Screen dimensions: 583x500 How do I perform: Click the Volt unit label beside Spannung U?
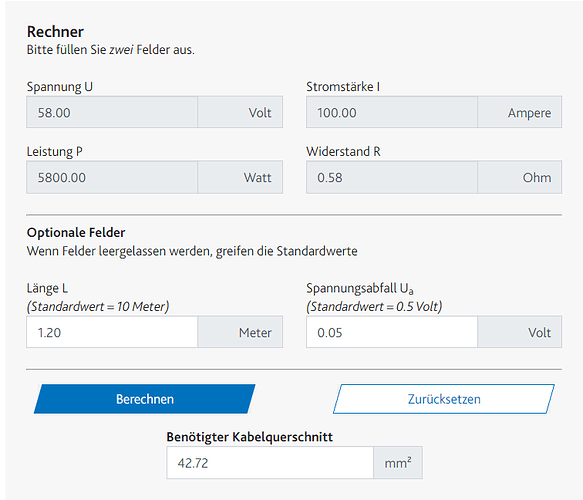point(260,113)
